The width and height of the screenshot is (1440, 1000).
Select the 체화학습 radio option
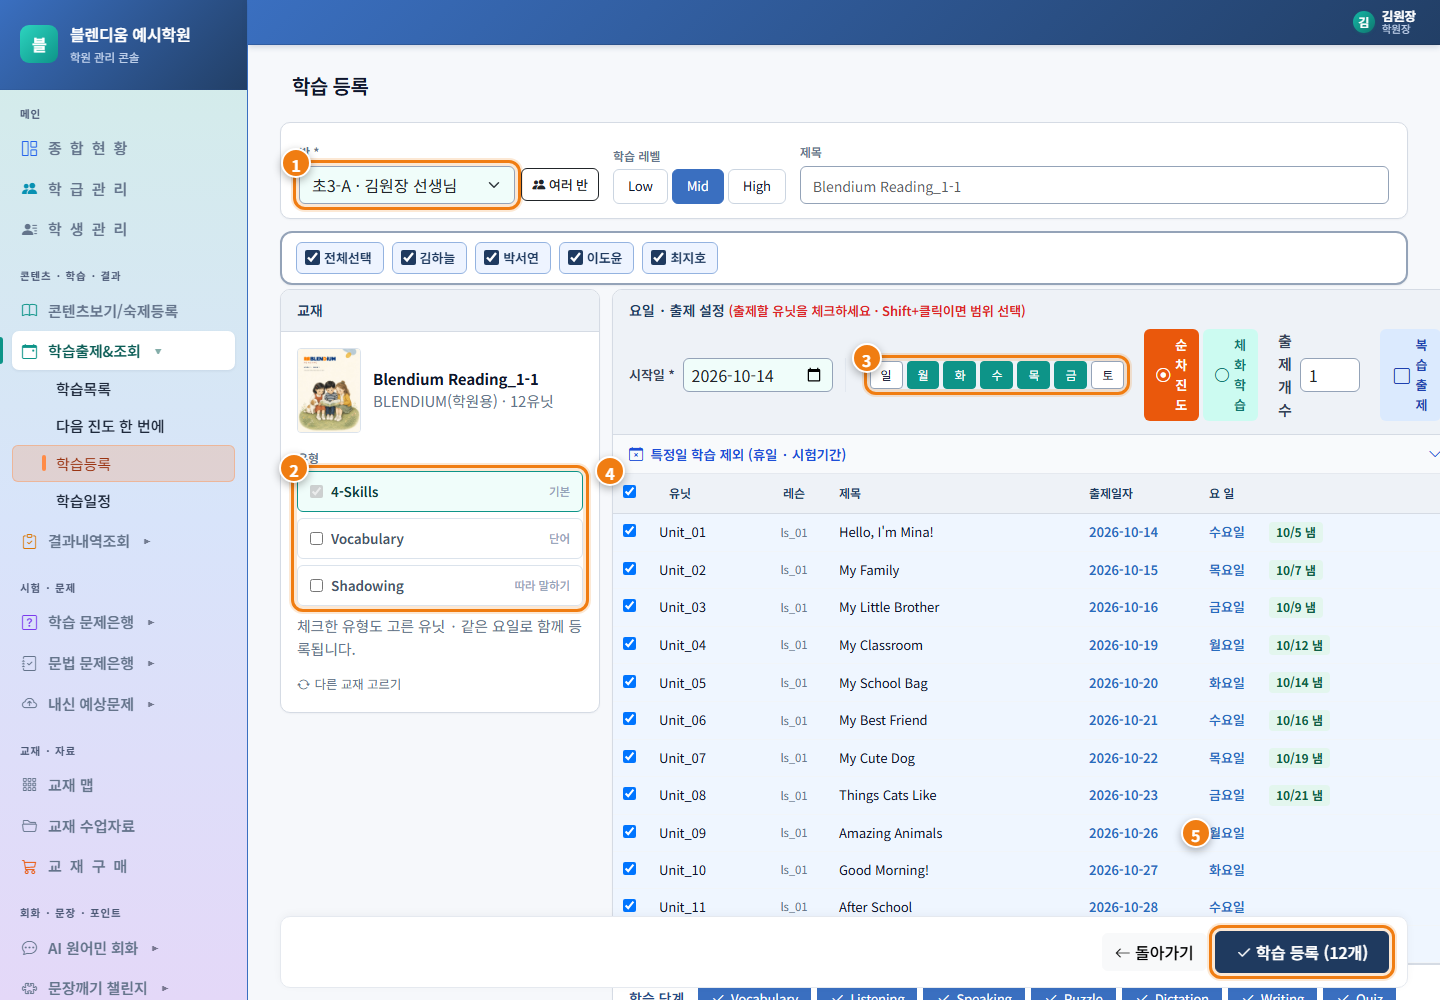pos(1222,375)
